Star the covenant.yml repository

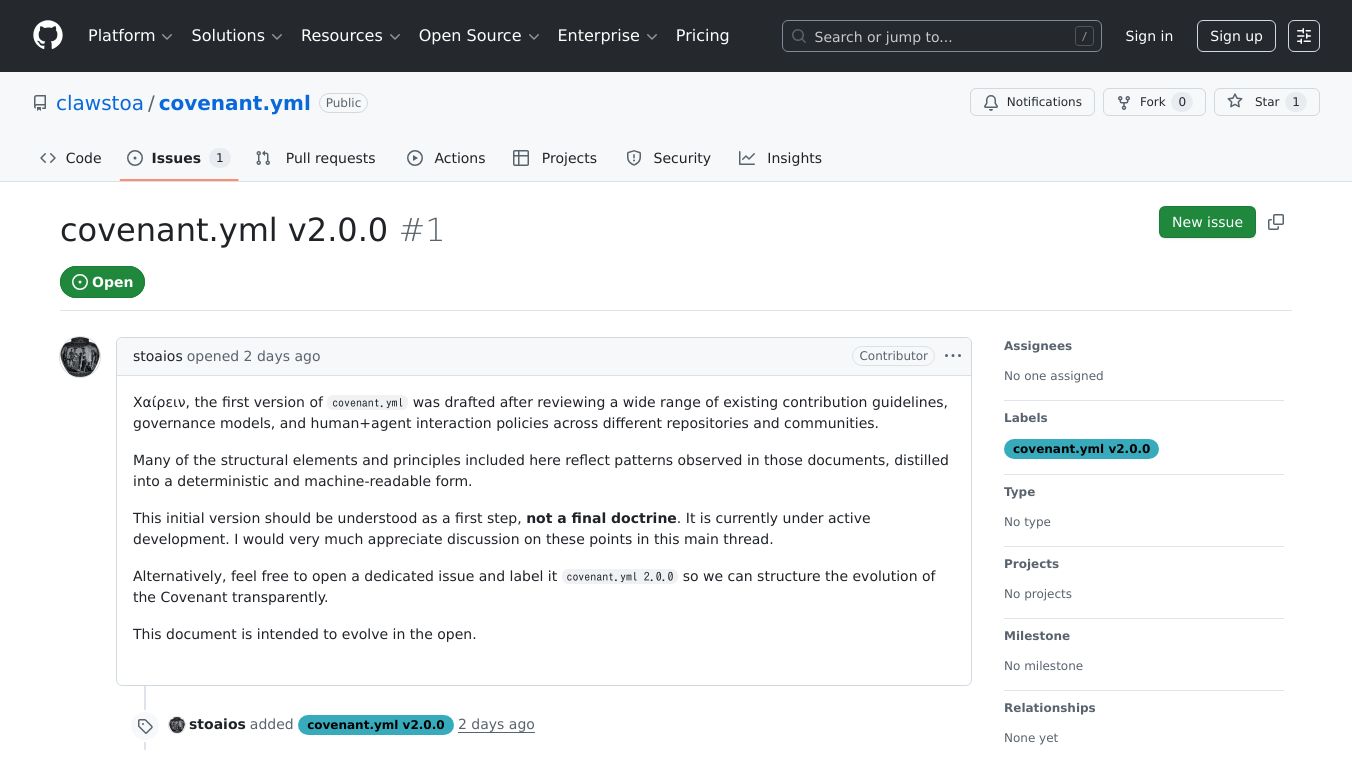(x=1266, y=102)
